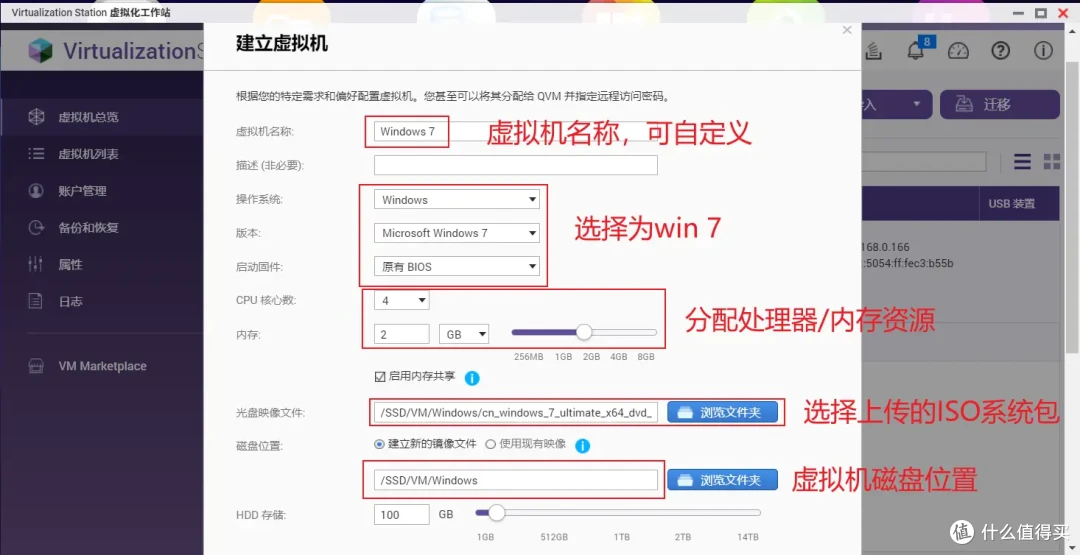Click 浏览文件夹 button for 磁盘位置
The width and height of the screenshot is (1080, 555).
pyautogui.click(x=723, y=480)
